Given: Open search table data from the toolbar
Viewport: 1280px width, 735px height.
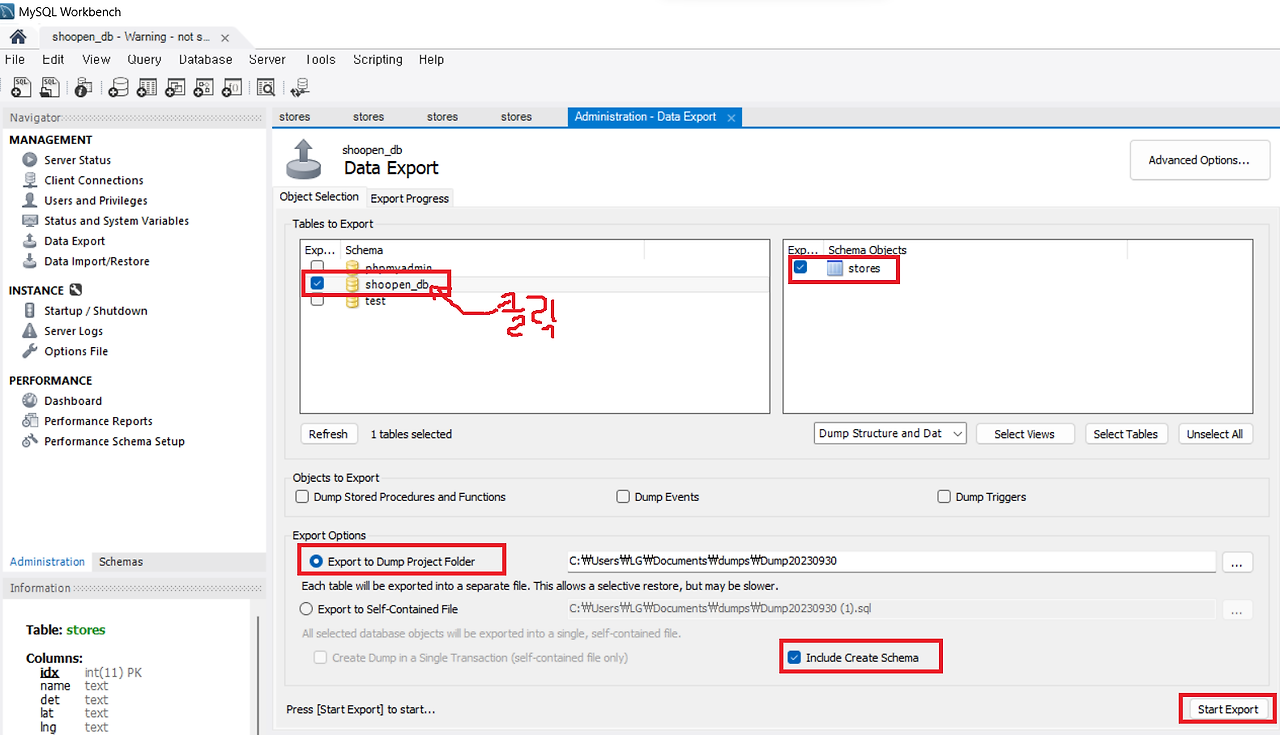Looking at the screenshot, I should tap(266, 88).
